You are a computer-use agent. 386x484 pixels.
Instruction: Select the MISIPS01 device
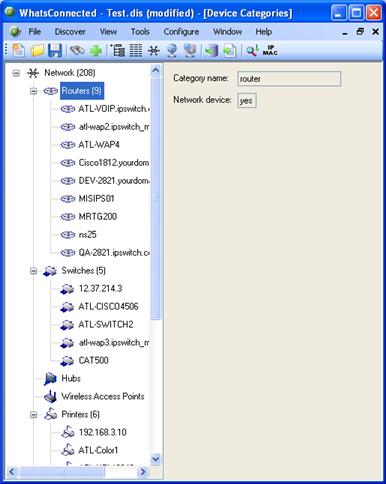tap(96, 199)
